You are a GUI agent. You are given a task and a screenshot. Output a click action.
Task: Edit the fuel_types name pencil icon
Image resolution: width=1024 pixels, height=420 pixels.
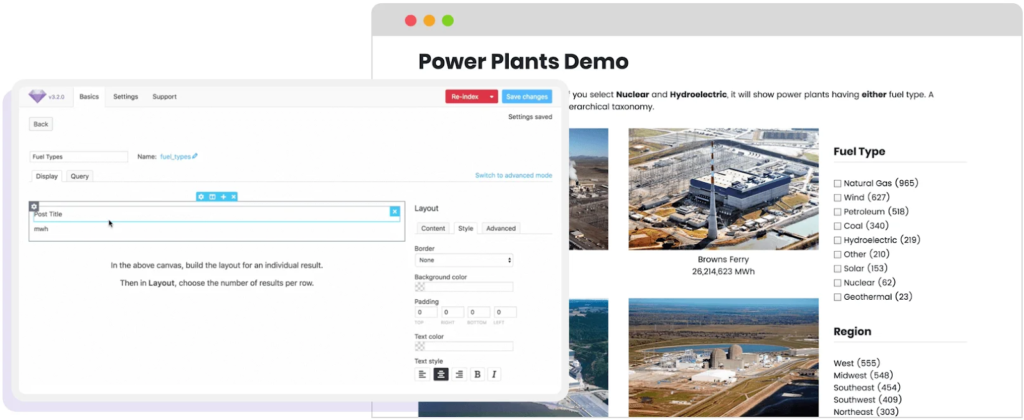pos(195,156)
